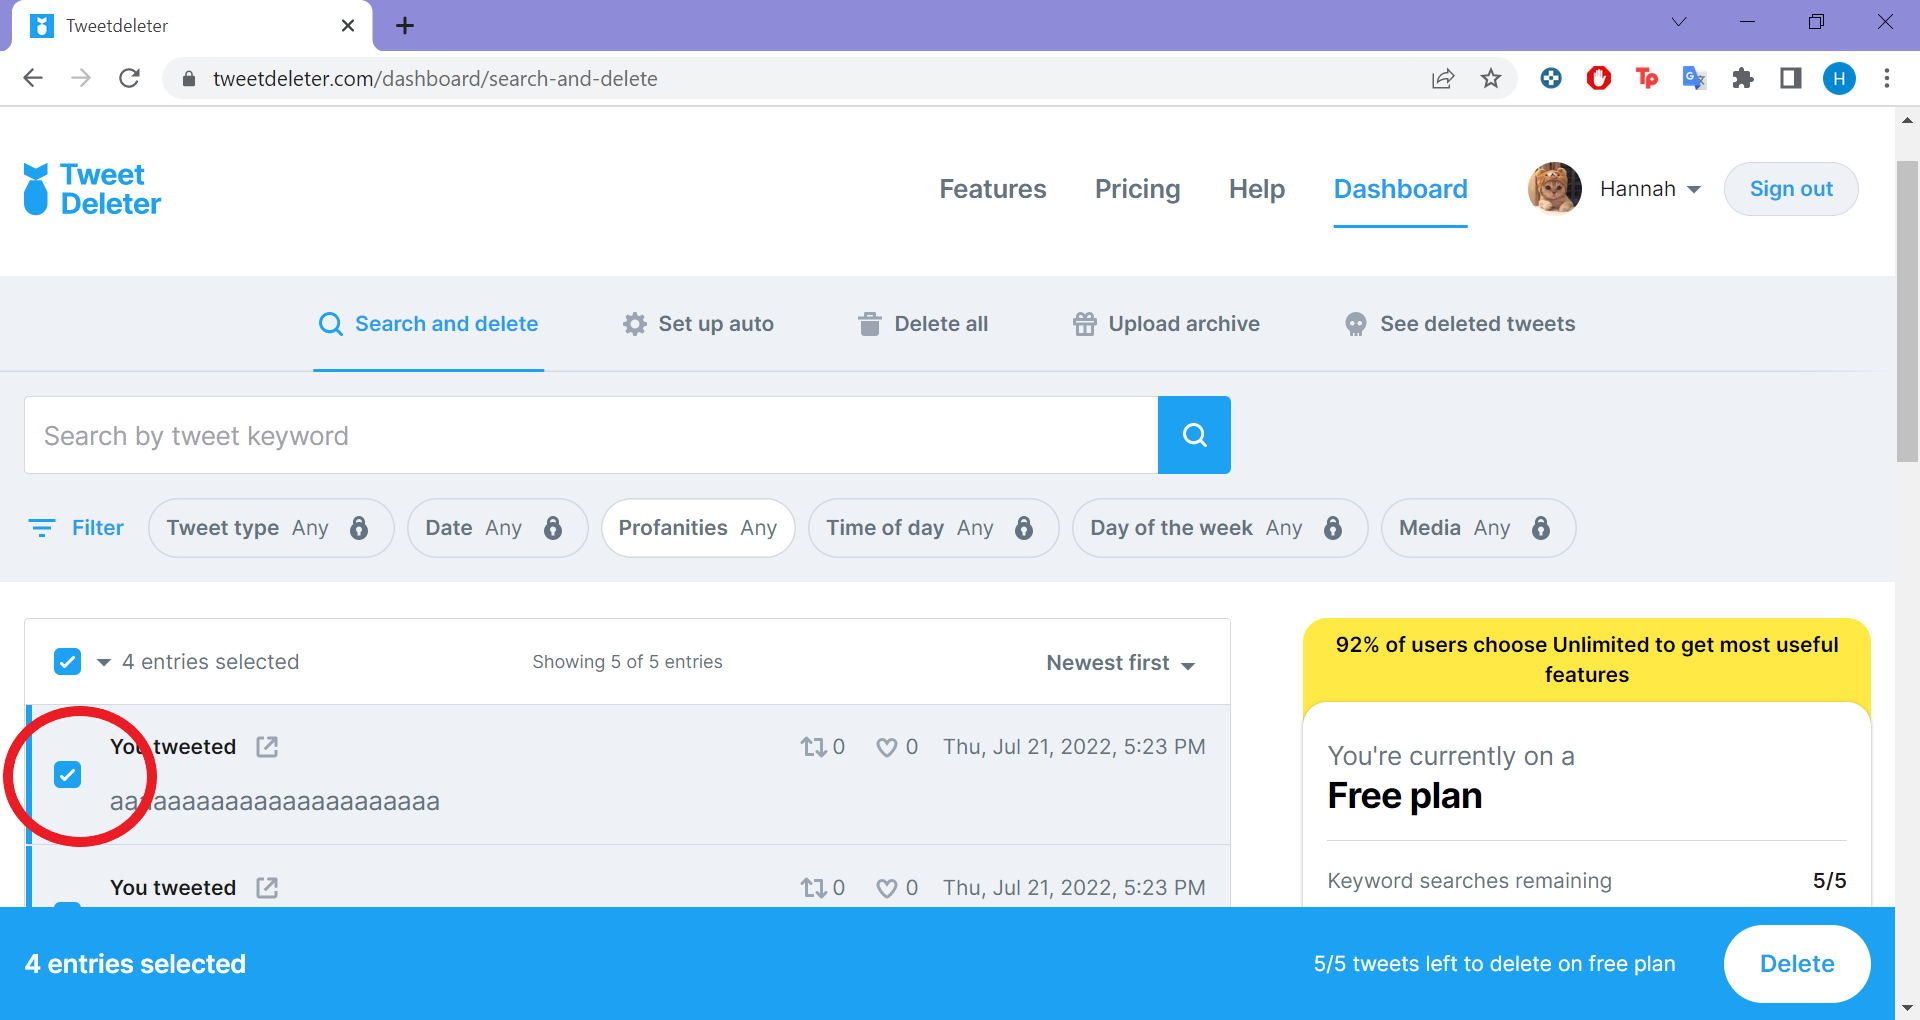Image resolution: width=1920 pixels, height=1020 pixels.
Task: Click the Tweet Deleter logo
Action: [92, 189]
